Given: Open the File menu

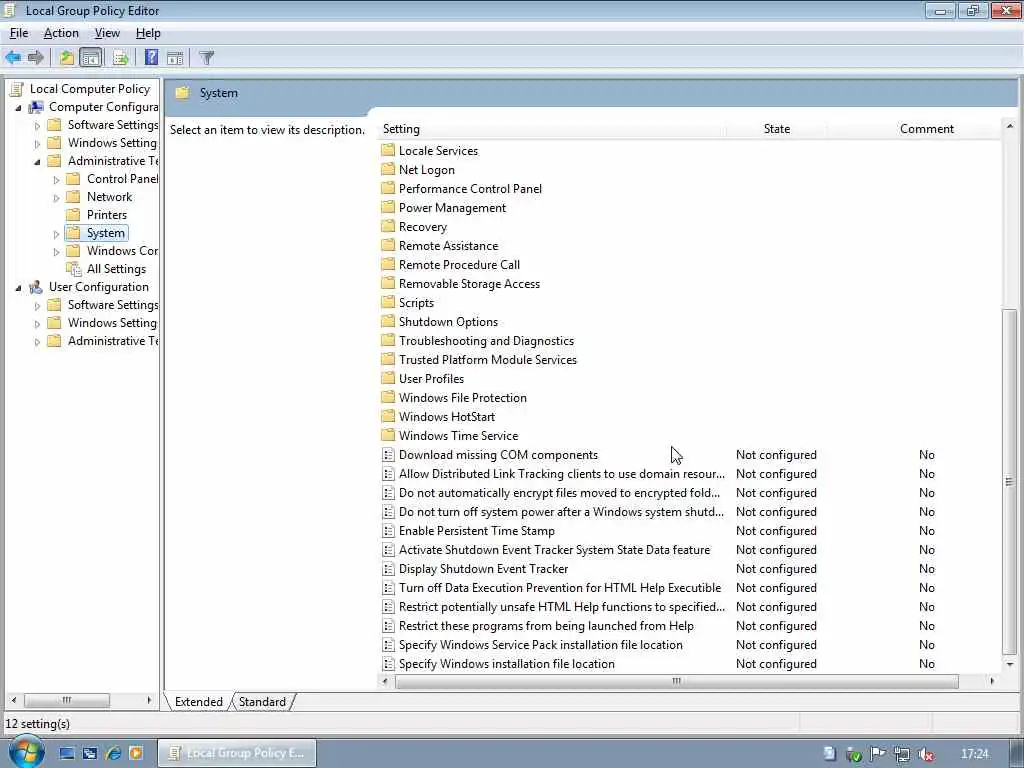Looking at the screenshot, I should pos(19,33).
